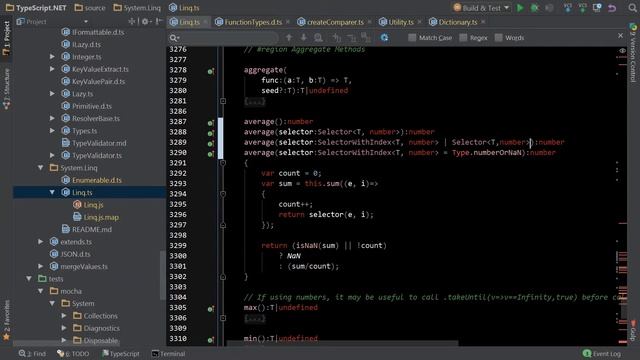
Task: Close the FunctionTypes.d.ts tab
Action: [288, 22]
